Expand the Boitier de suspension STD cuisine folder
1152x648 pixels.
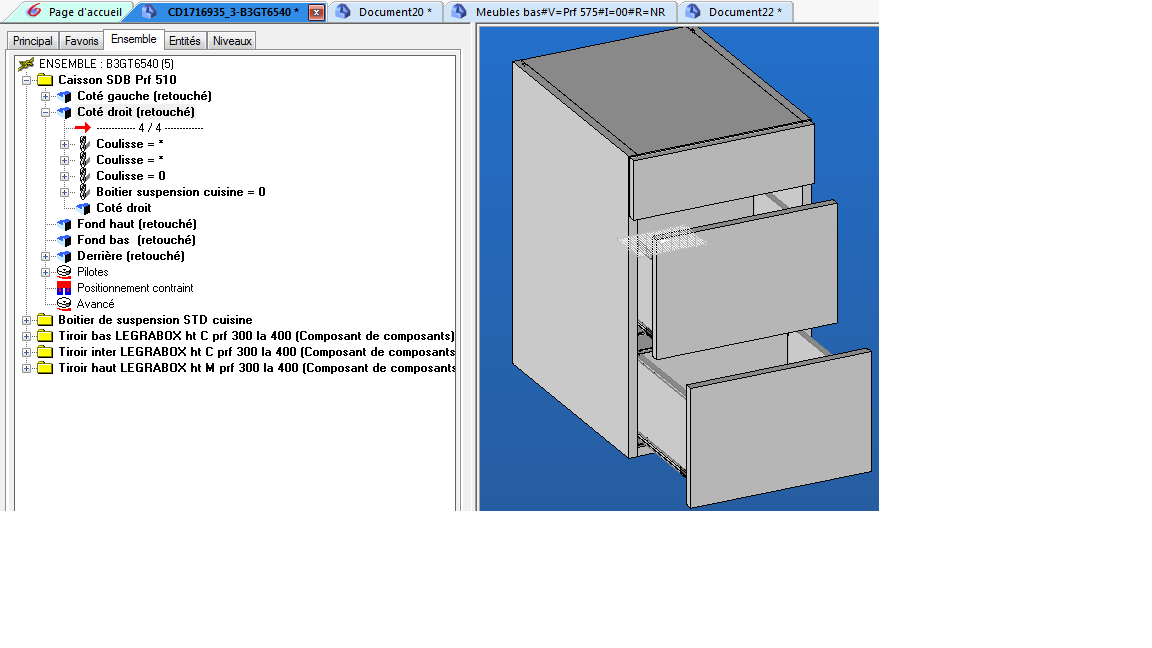coord(26,320)
